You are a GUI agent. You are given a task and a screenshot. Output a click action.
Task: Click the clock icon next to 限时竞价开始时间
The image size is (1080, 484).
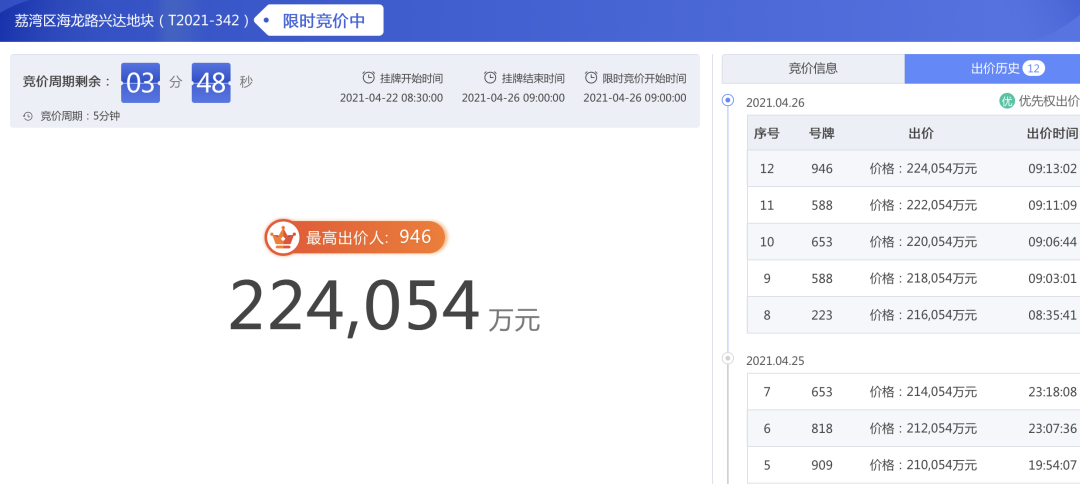pos(591,78)
